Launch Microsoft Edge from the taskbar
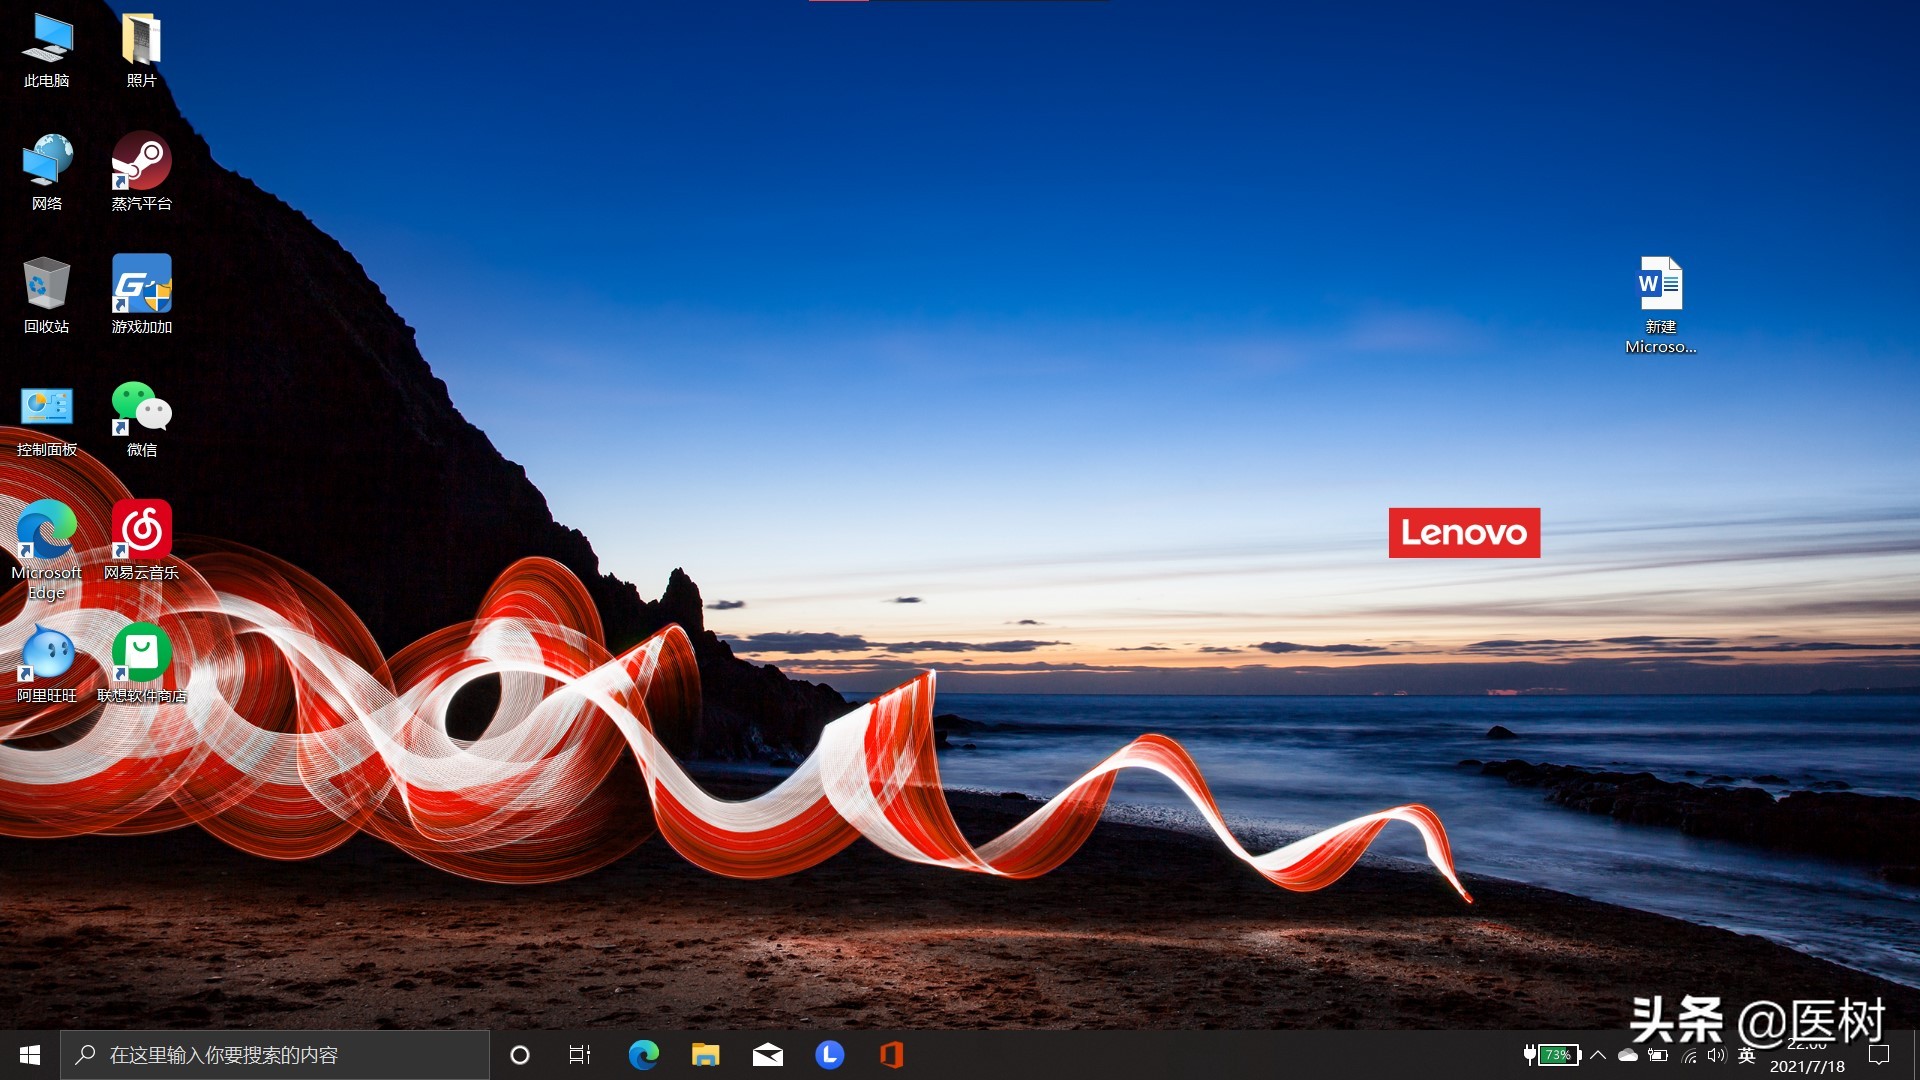The width and height of the screenshot is (1920, 1080). [x=644, y=1054]
